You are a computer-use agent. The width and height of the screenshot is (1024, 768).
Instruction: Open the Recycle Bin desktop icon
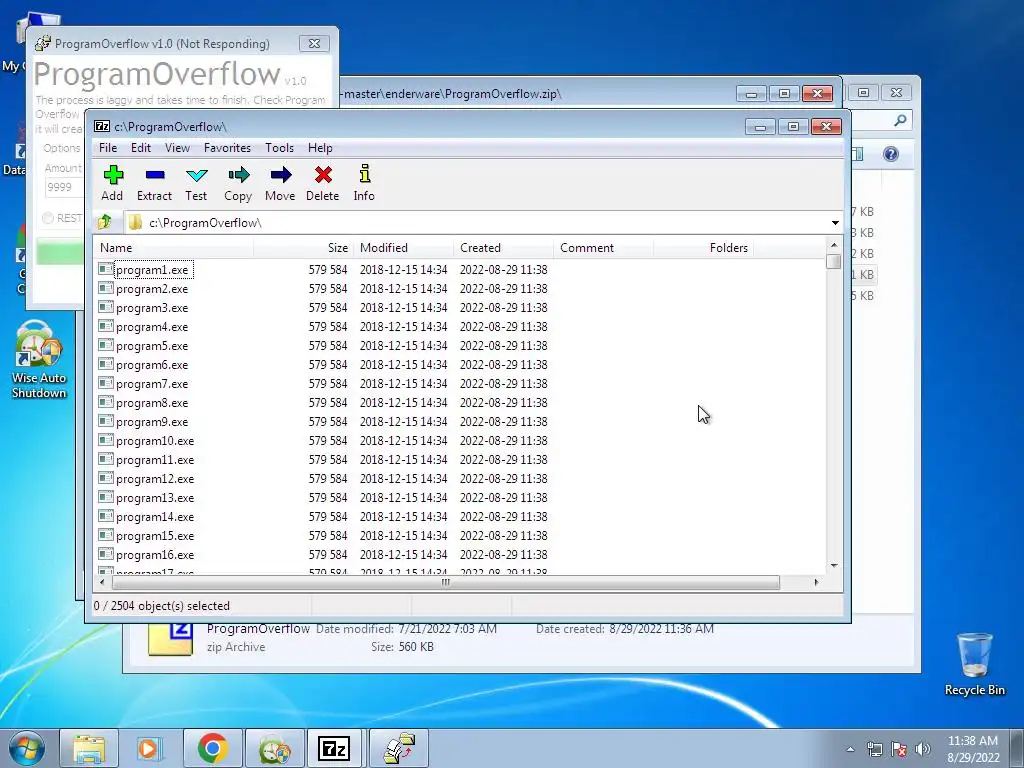coord(974,664)
